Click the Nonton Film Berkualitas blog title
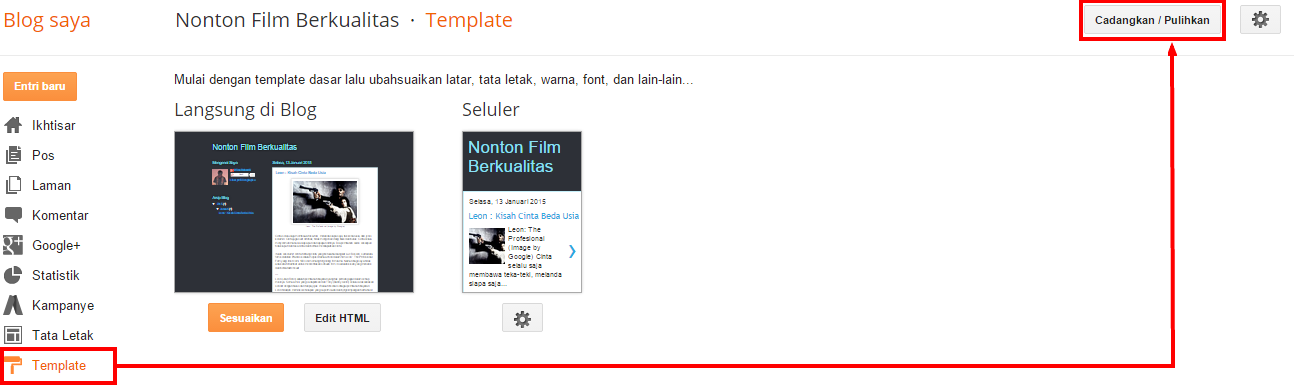Image resolution: width=1294 pixels, height=386 pixels. [x=287, y=20]
